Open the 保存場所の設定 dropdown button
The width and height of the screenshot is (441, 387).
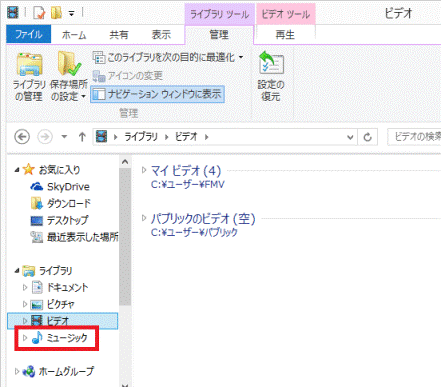coord(69,76)
